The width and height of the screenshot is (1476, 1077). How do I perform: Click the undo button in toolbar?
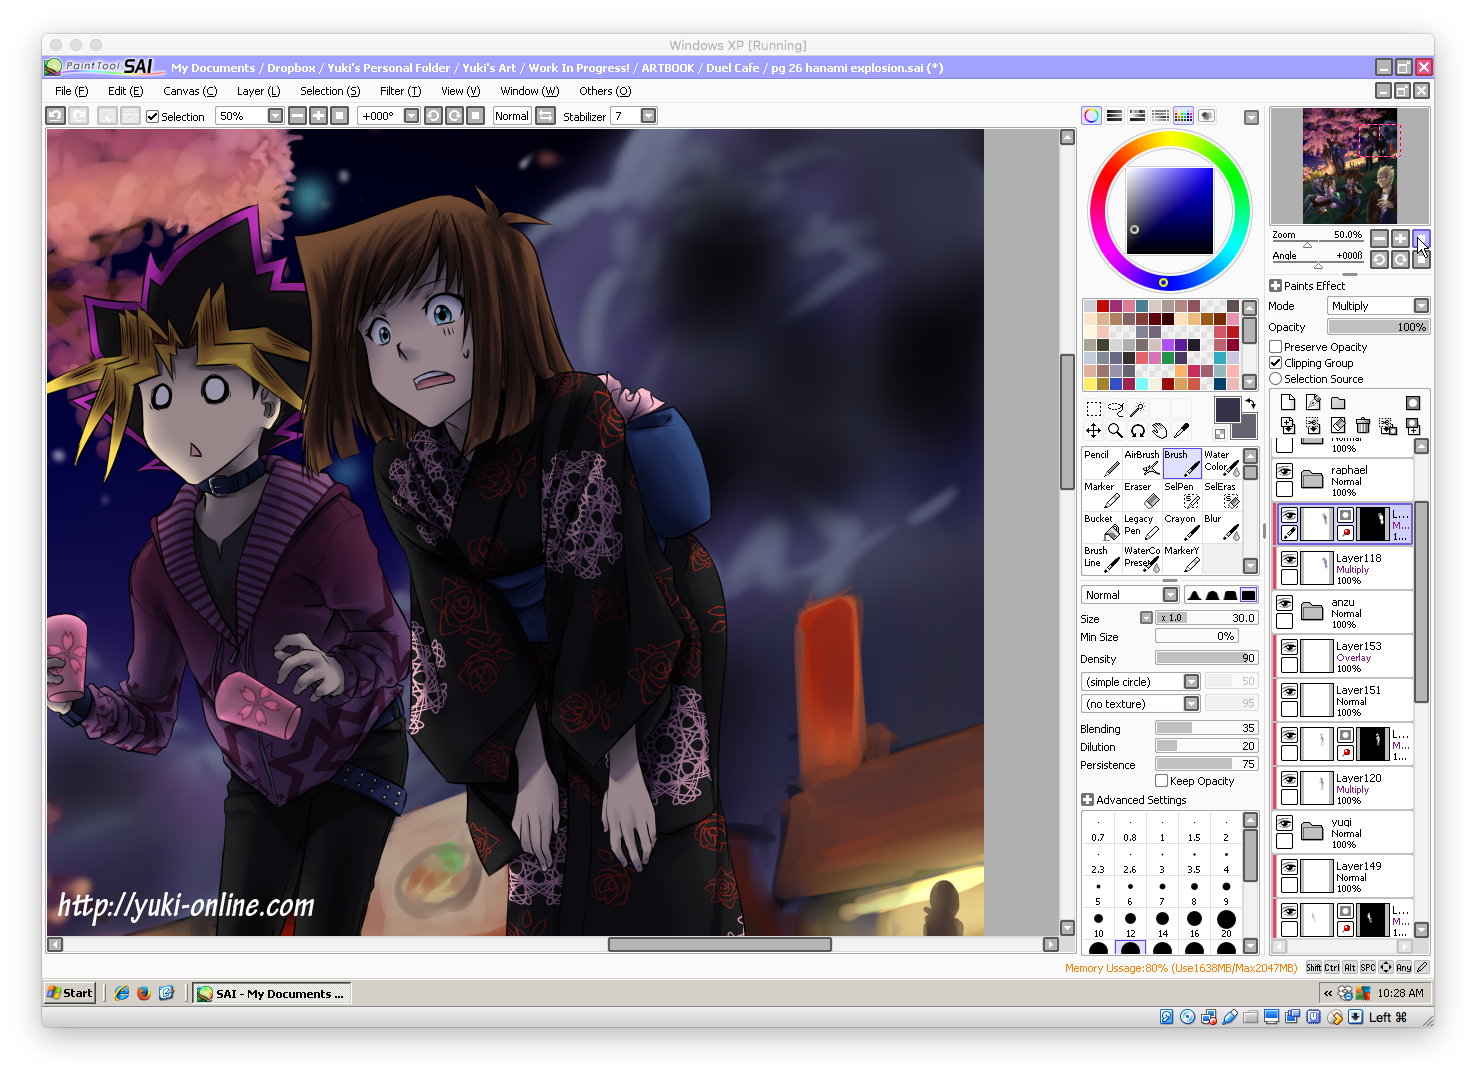coord(56,116)
